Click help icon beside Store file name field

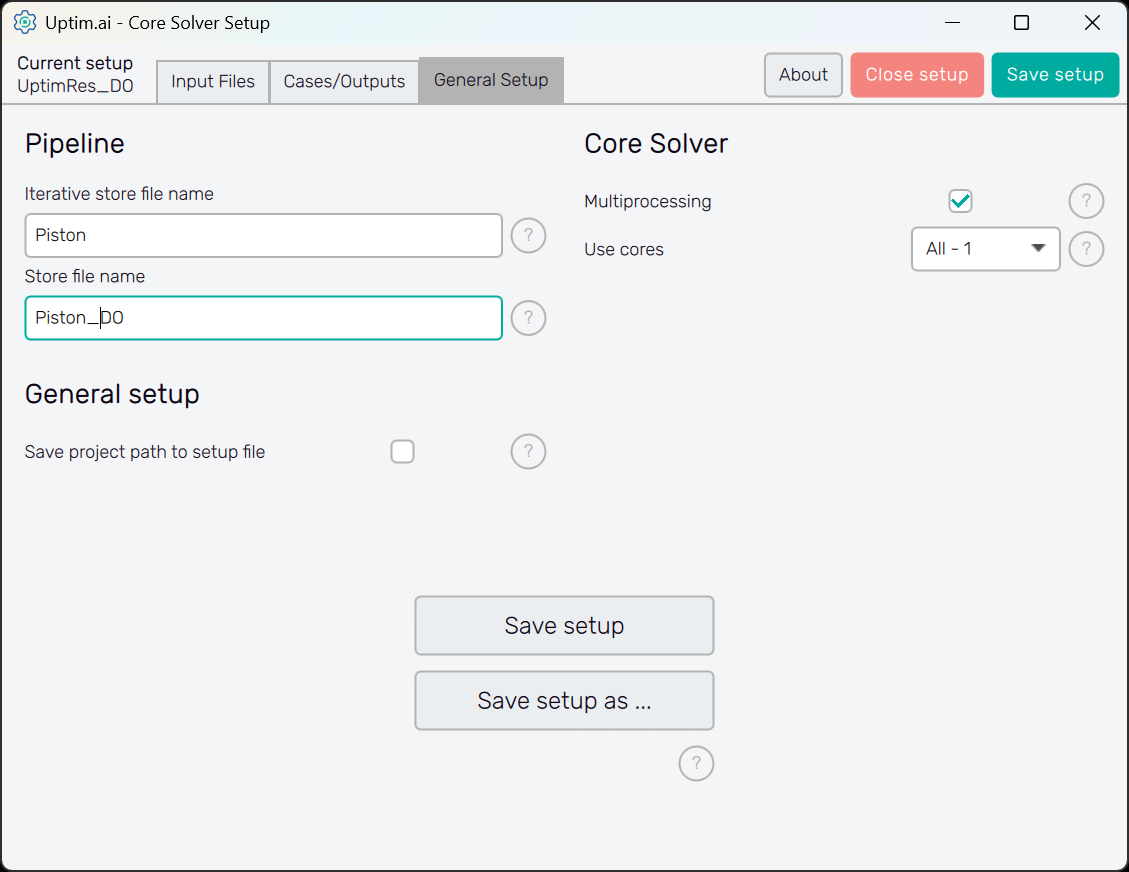528,318
